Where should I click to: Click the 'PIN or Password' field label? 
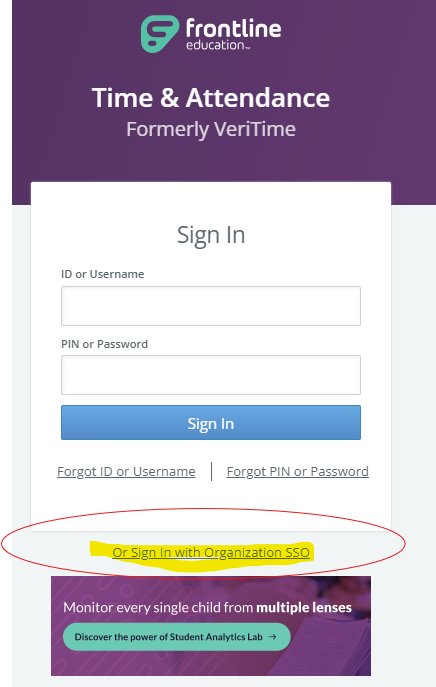tap(104, 344)
